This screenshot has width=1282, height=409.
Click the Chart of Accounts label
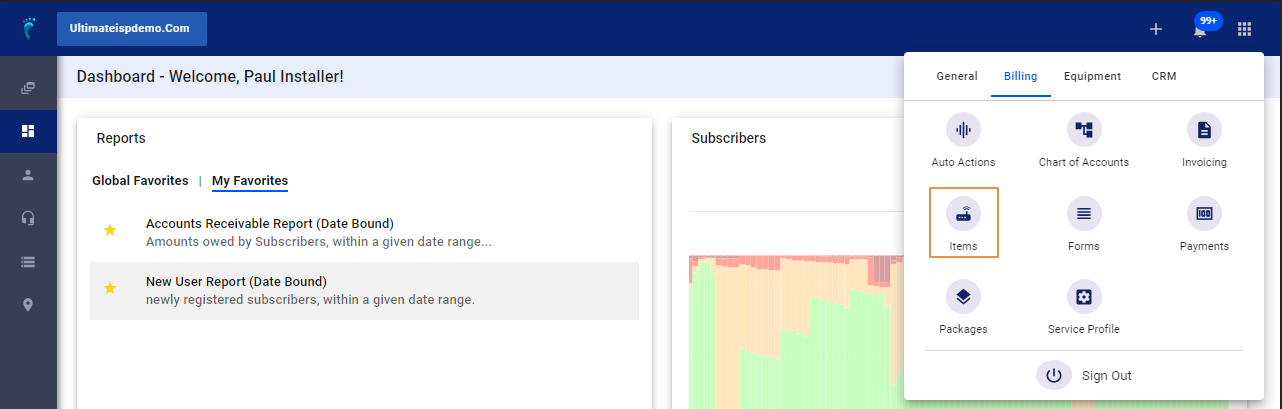tap(1084, 162)
